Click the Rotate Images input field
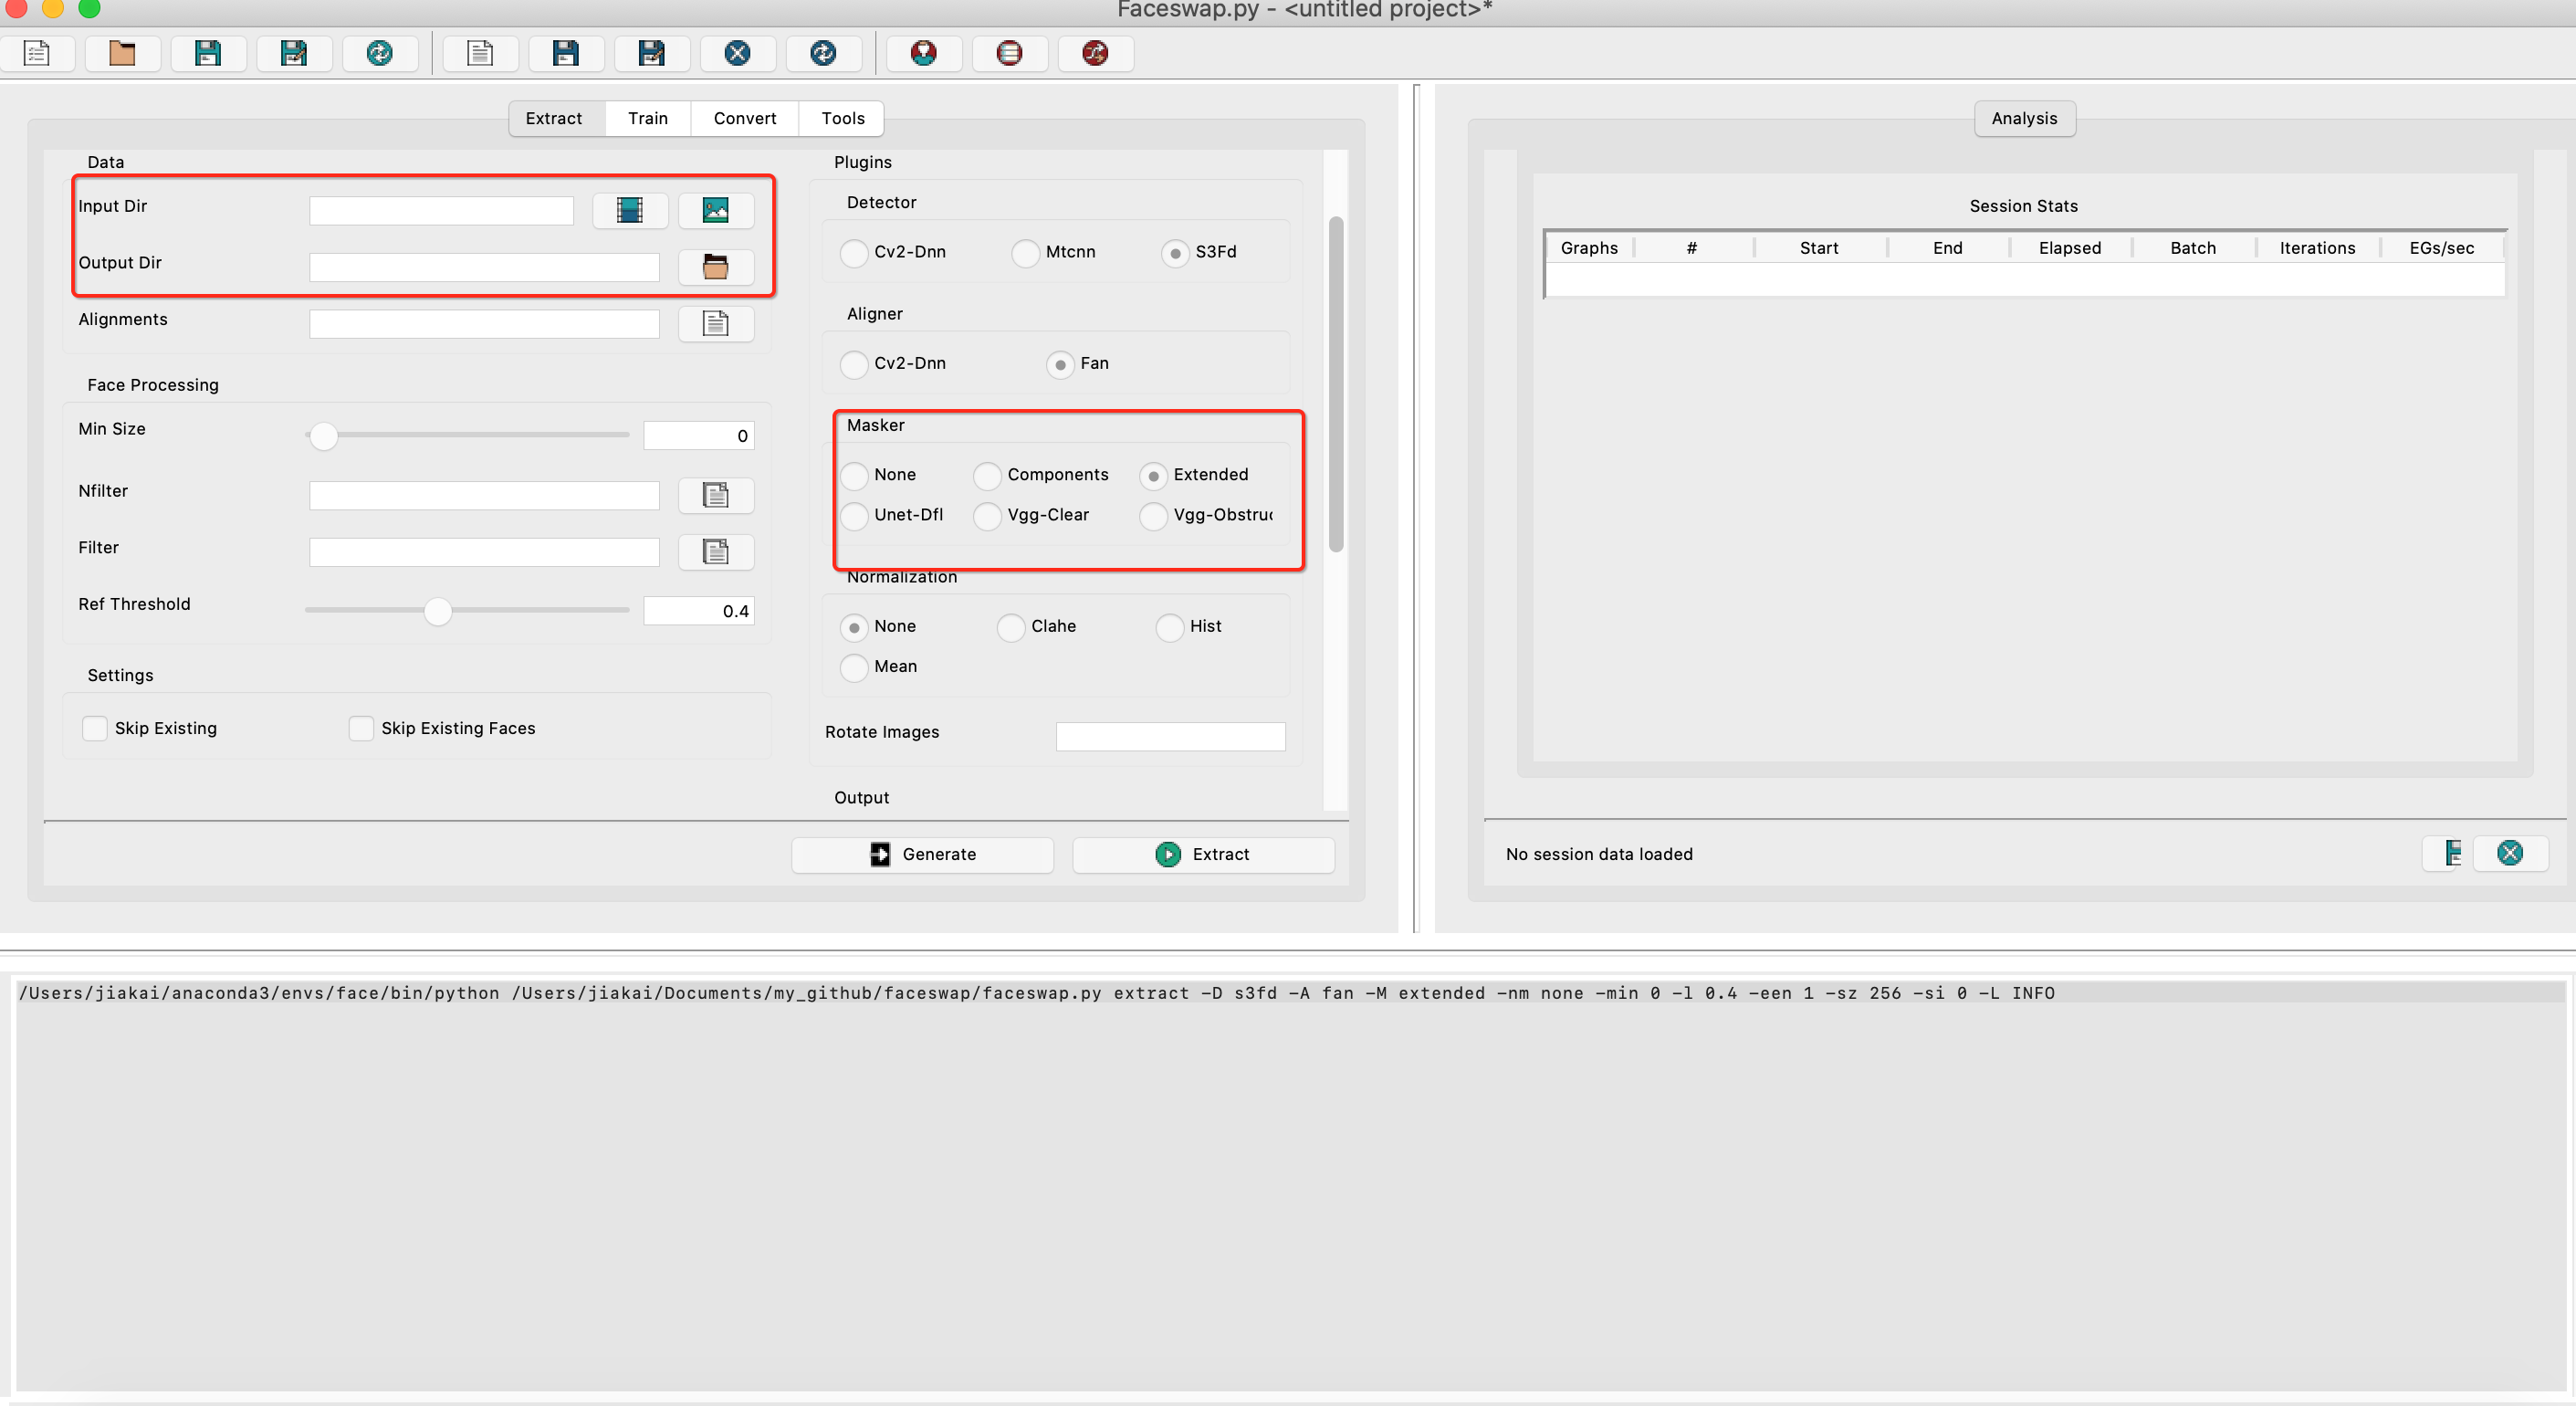2576x1406 pixels. pyautogui.click(x=1170, y=737)
